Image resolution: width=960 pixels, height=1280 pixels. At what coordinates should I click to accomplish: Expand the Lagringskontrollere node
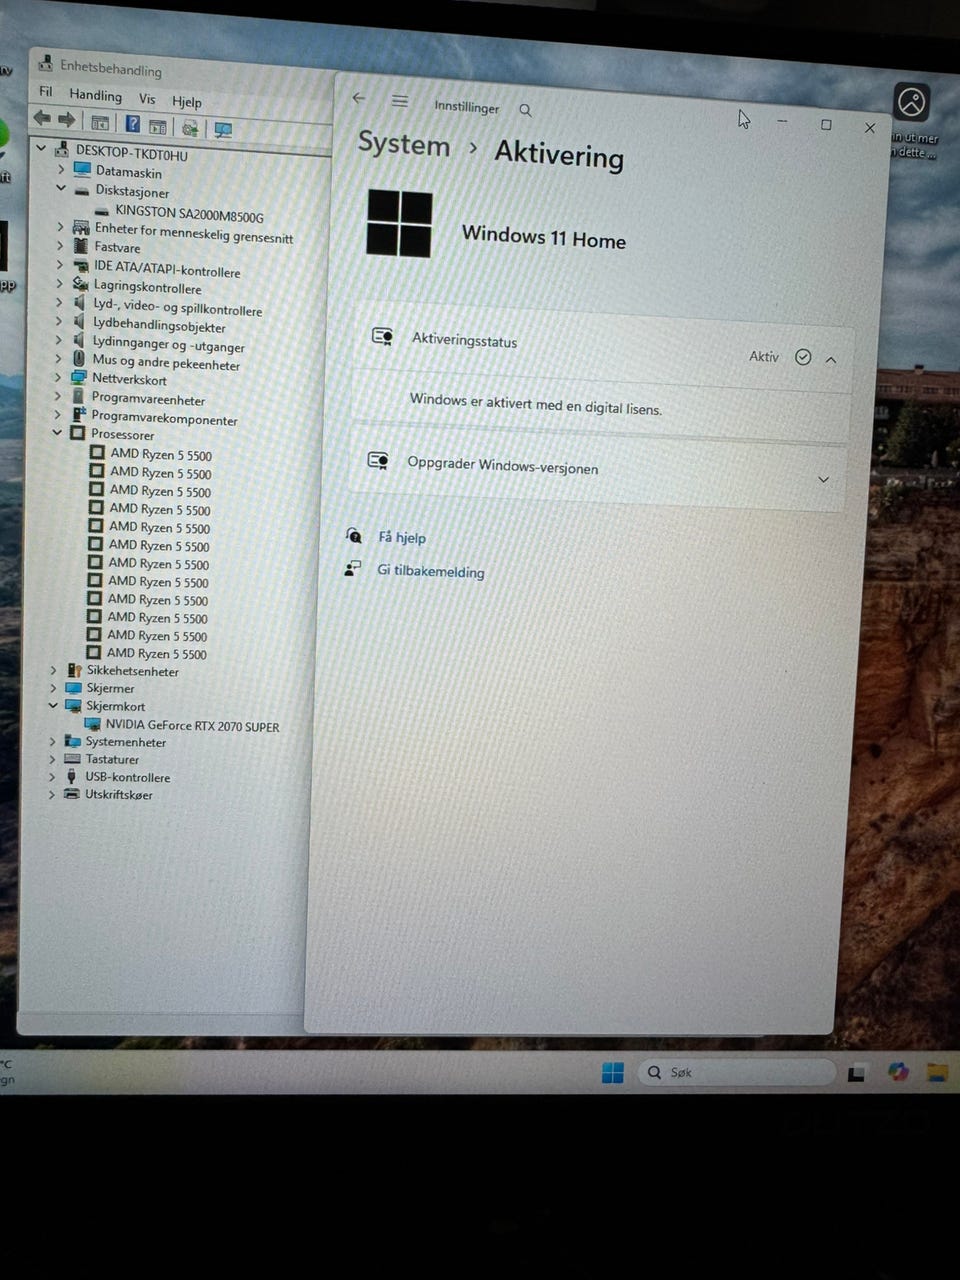point(59,284)
